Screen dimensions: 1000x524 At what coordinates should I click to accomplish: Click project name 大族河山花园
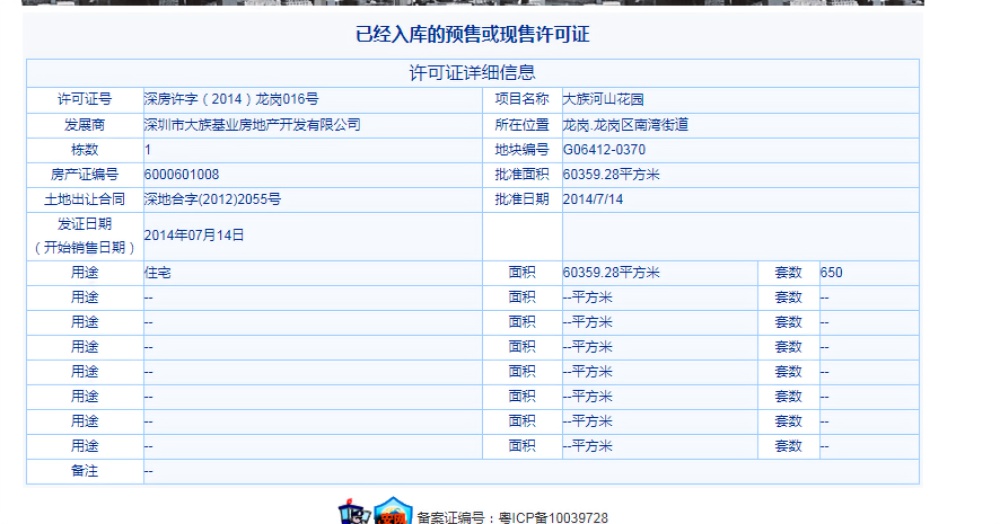(603, 99)
